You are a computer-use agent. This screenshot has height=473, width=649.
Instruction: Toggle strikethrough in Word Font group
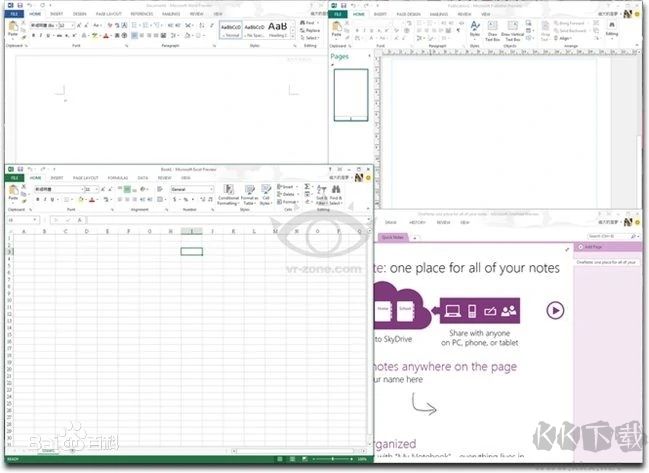pyautogui.click(x=59, y=36)
